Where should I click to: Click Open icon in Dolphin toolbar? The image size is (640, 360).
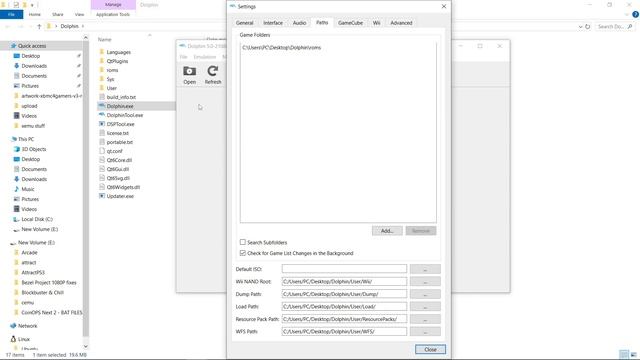pyautogui.click(x=189, y=75)
